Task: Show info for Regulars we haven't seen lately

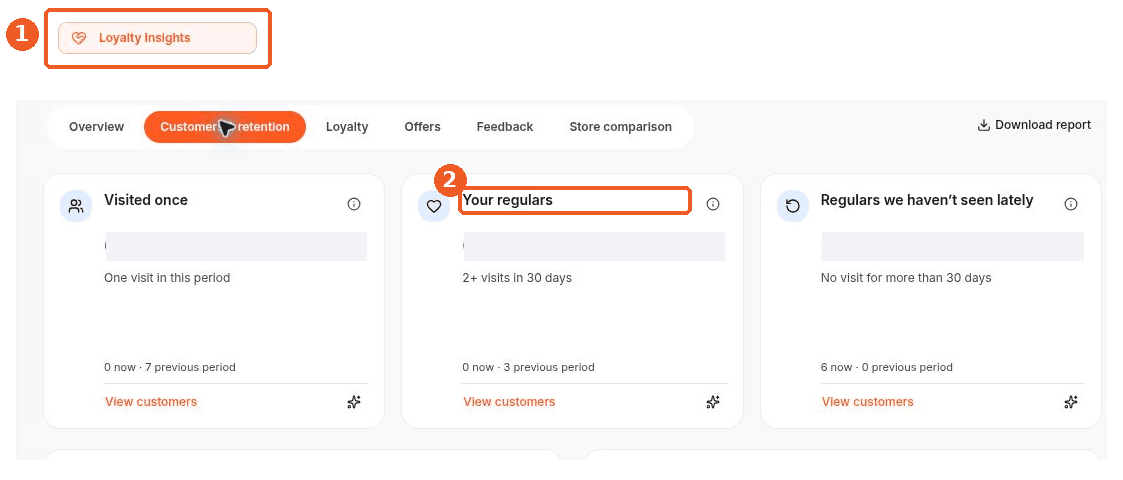Action: pyautogui.click(x=1071, y=204)
